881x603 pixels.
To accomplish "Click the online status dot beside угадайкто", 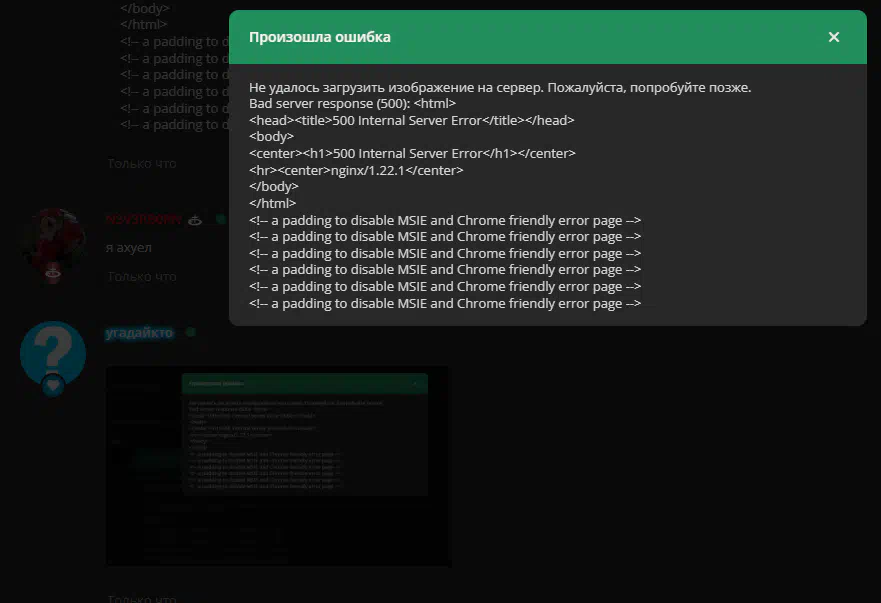I will pos(191,332).
